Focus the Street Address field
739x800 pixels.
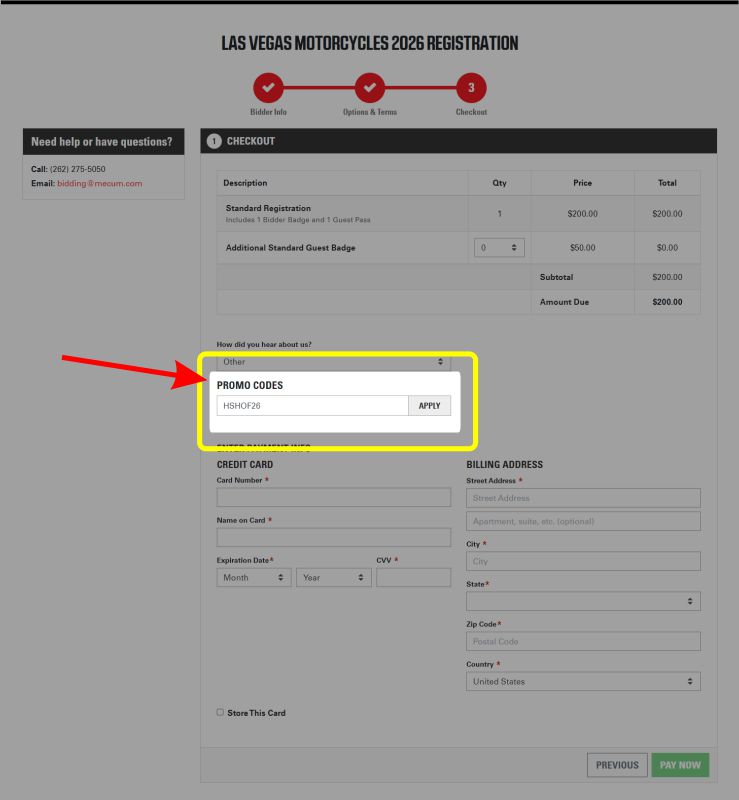583,498
